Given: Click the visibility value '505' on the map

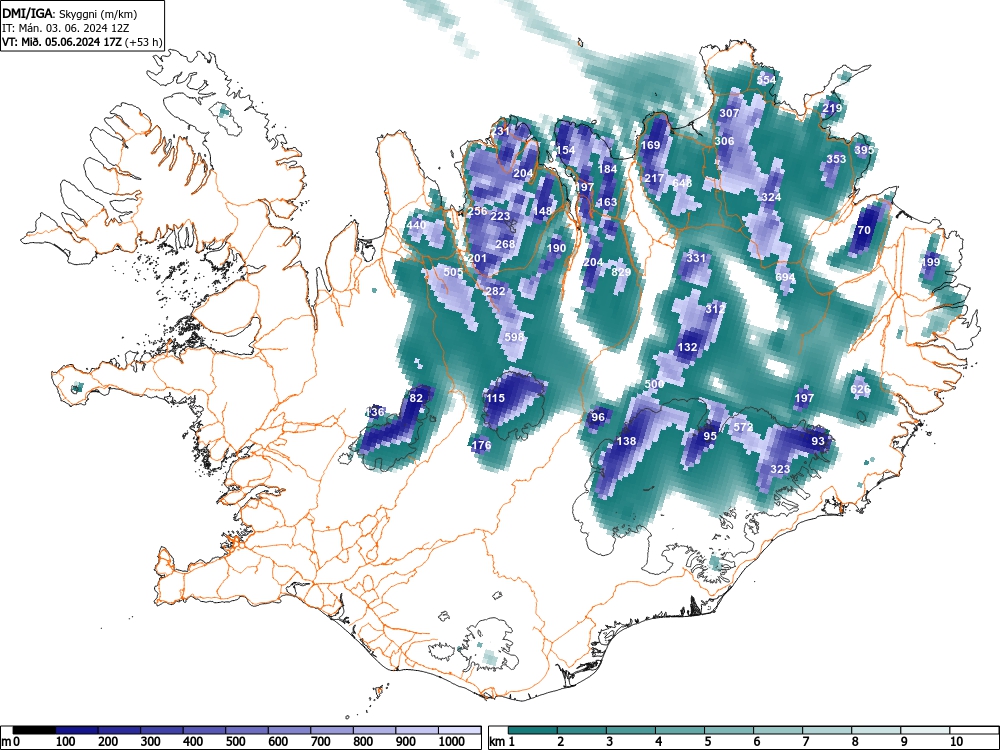Looking at the screenshot, I should click(453, 272).
